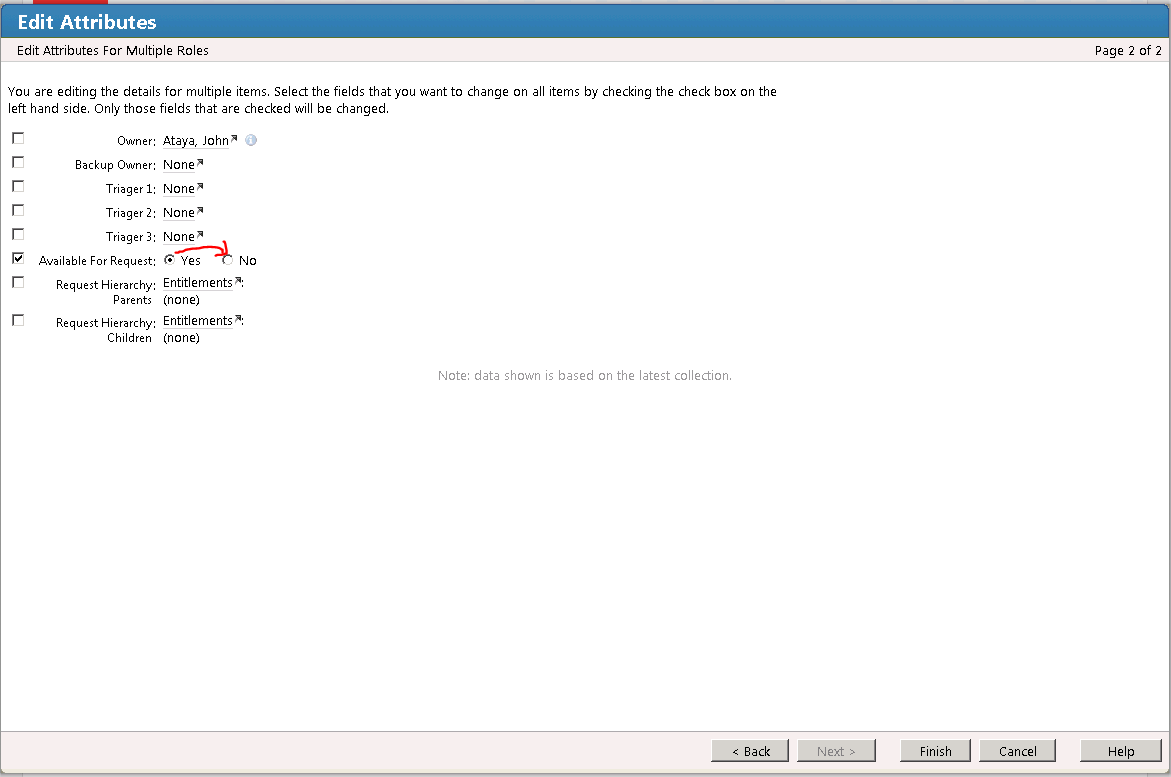Click the picker arrow icon for Triager 2
Image resolution: width=1171 pixels, height=777 pixels.
tap(200, 211)
